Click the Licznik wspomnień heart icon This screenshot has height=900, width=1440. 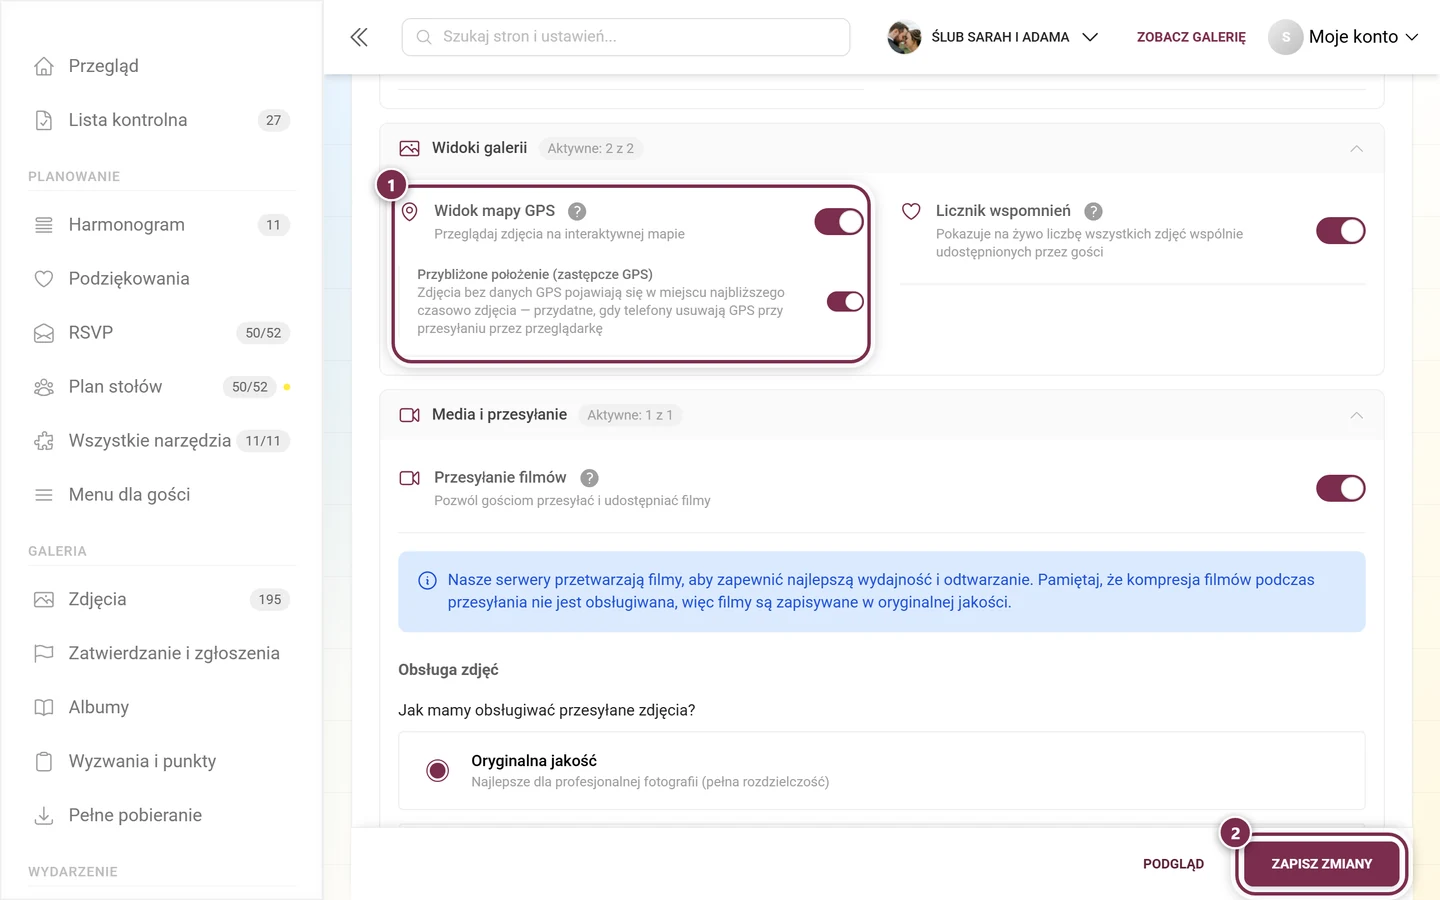(911, 212)
